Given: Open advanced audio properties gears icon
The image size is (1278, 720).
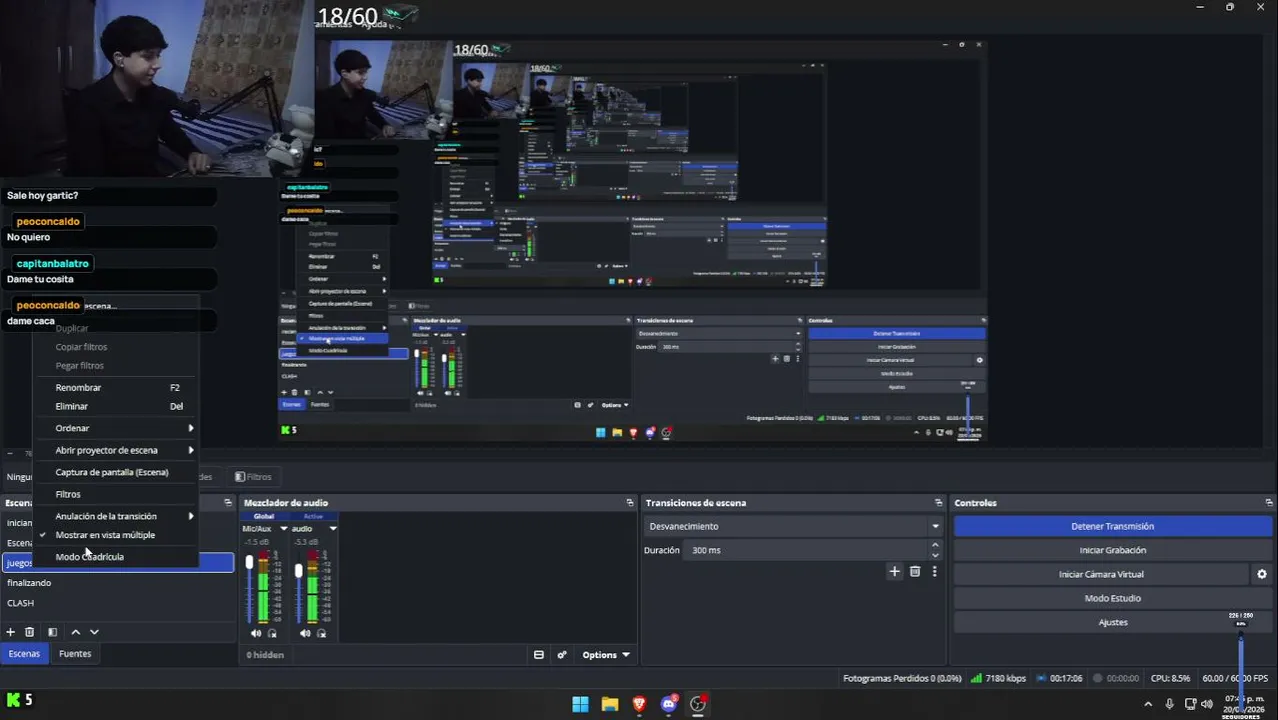Looking at the screenshot, I should point(562,655).
